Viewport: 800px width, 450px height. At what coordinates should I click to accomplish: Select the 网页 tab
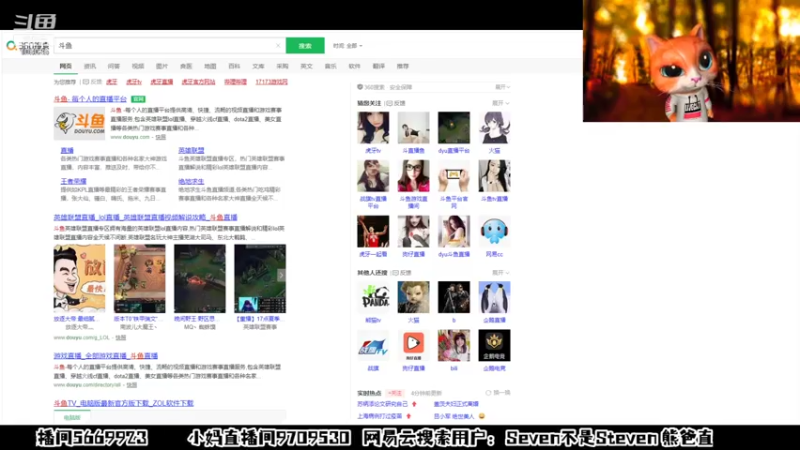tap(66, 66)
